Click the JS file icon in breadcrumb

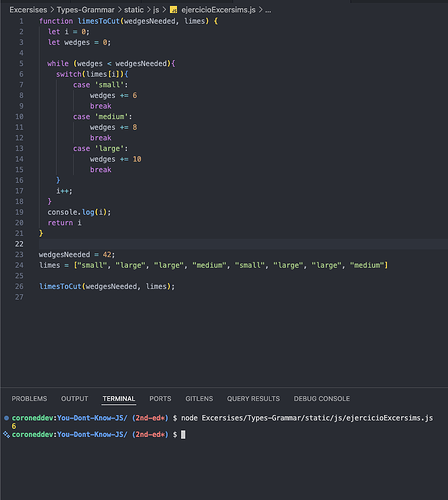tap(173, 10)
